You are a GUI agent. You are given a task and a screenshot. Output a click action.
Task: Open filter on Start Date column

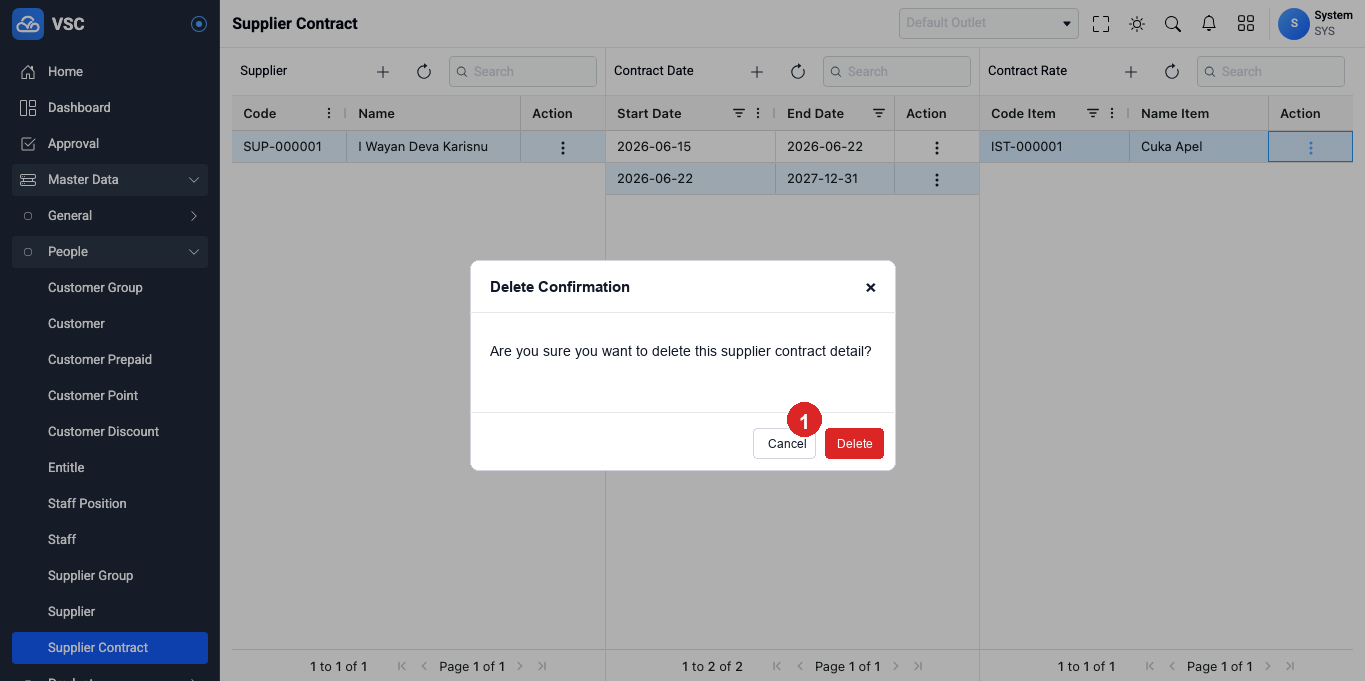[x=739, y=113]
